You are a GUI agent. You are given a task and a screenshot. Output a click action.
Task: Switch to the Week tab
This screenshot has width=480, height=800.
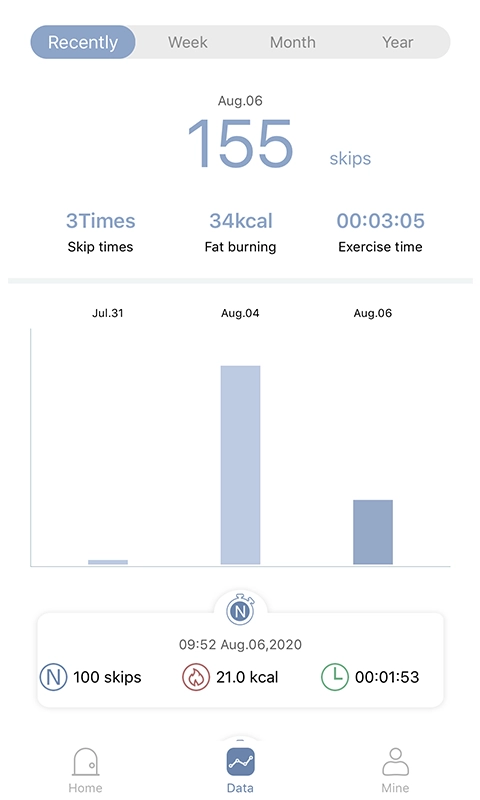[x=188, y=42]
